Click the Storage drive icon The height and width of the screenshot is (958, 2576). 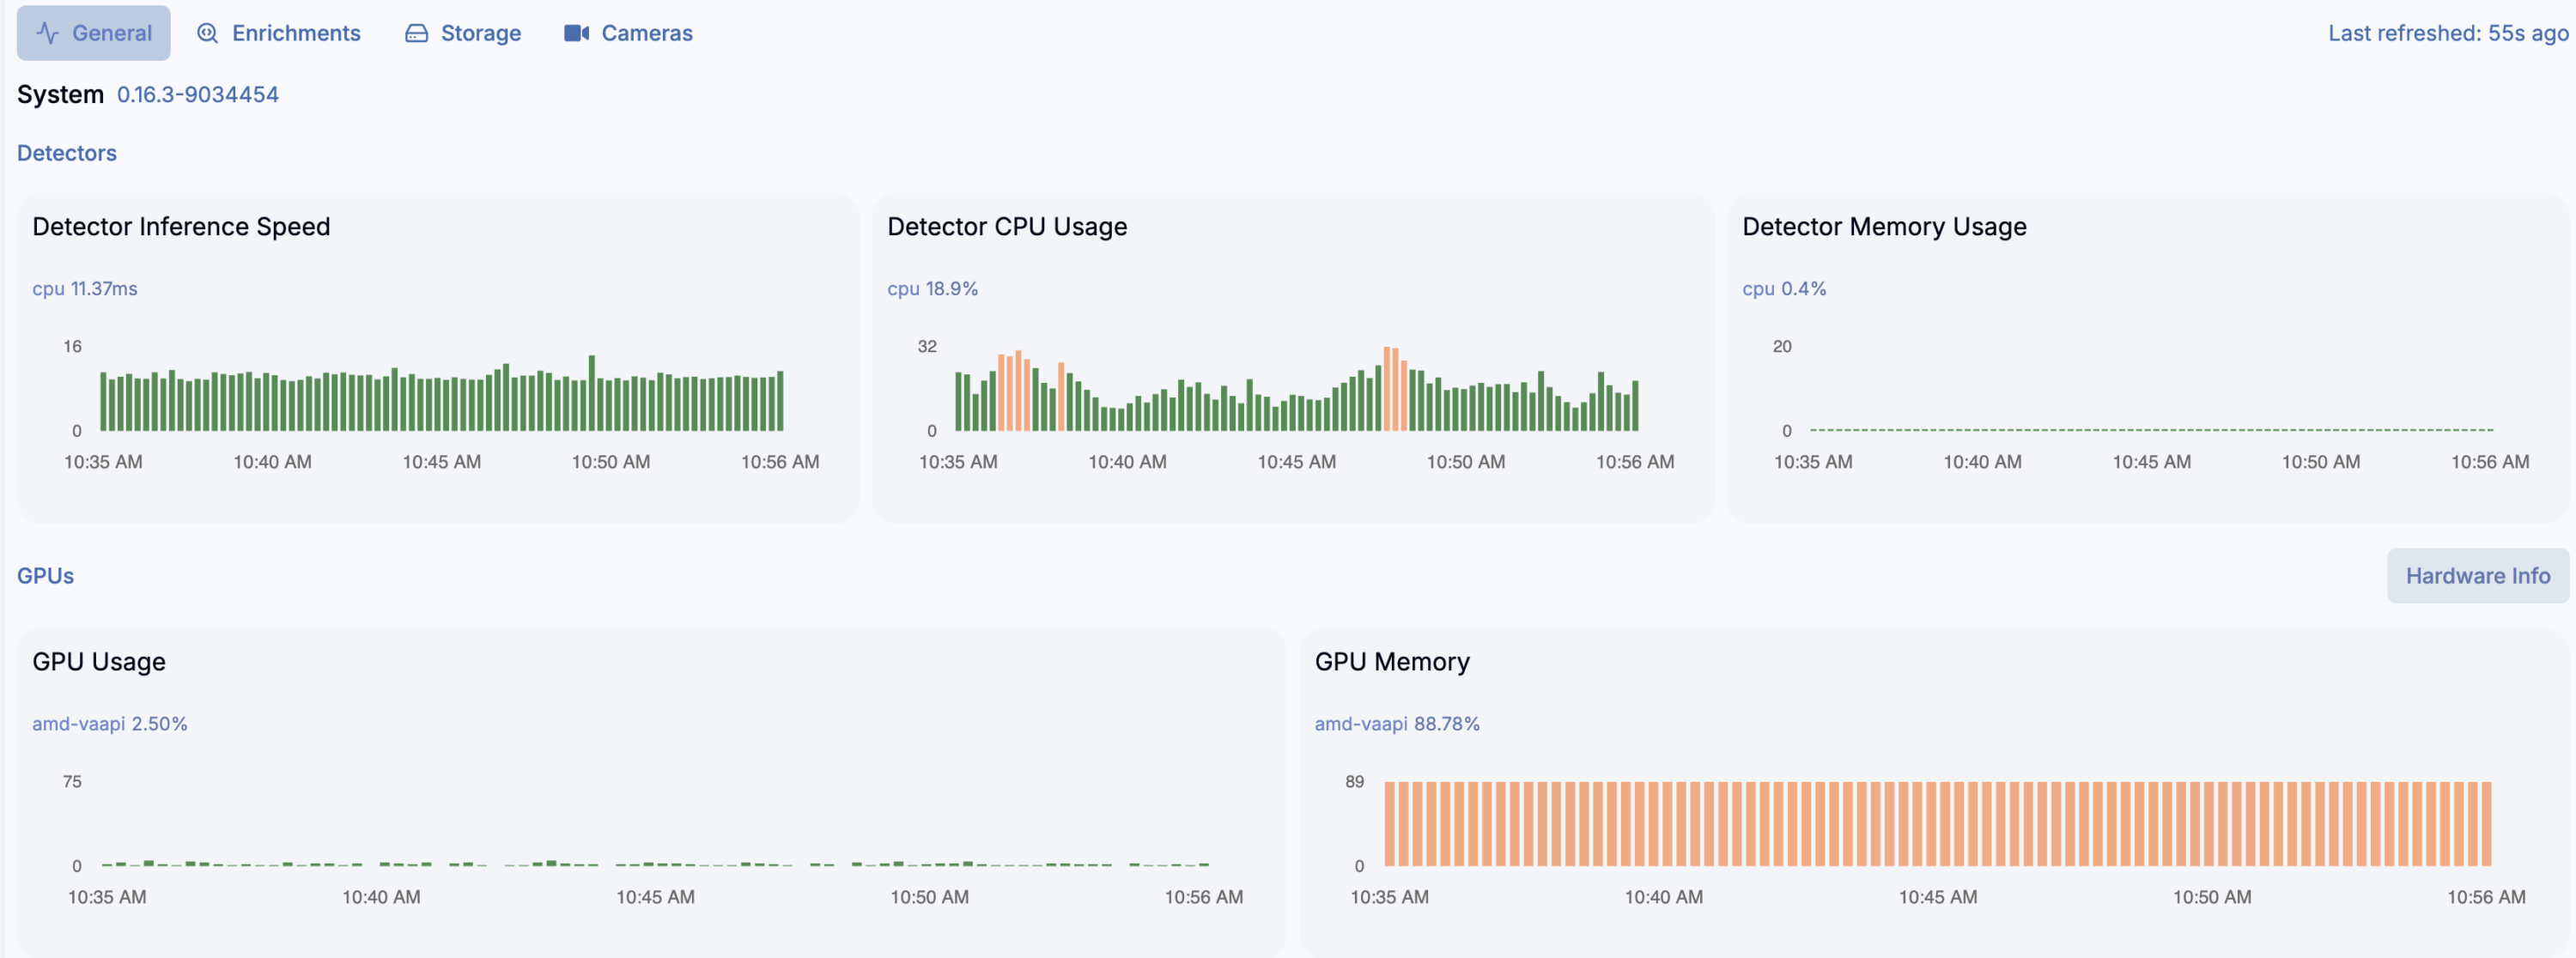click(x=416, y=33)
